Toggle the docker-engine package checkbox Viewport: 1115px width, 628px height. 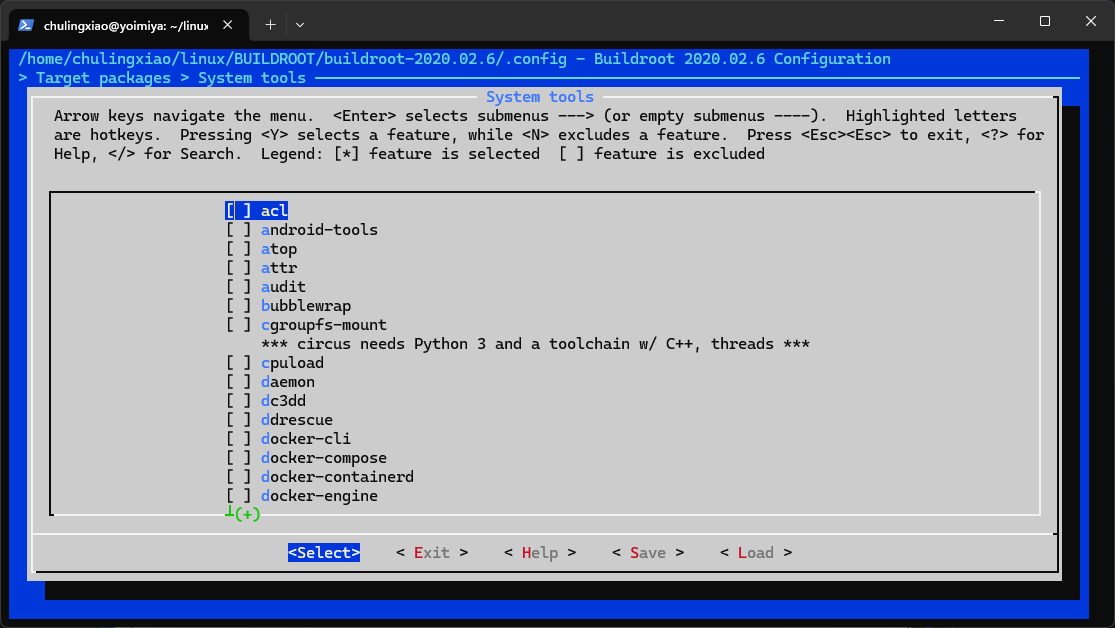[x=238, y=496]
